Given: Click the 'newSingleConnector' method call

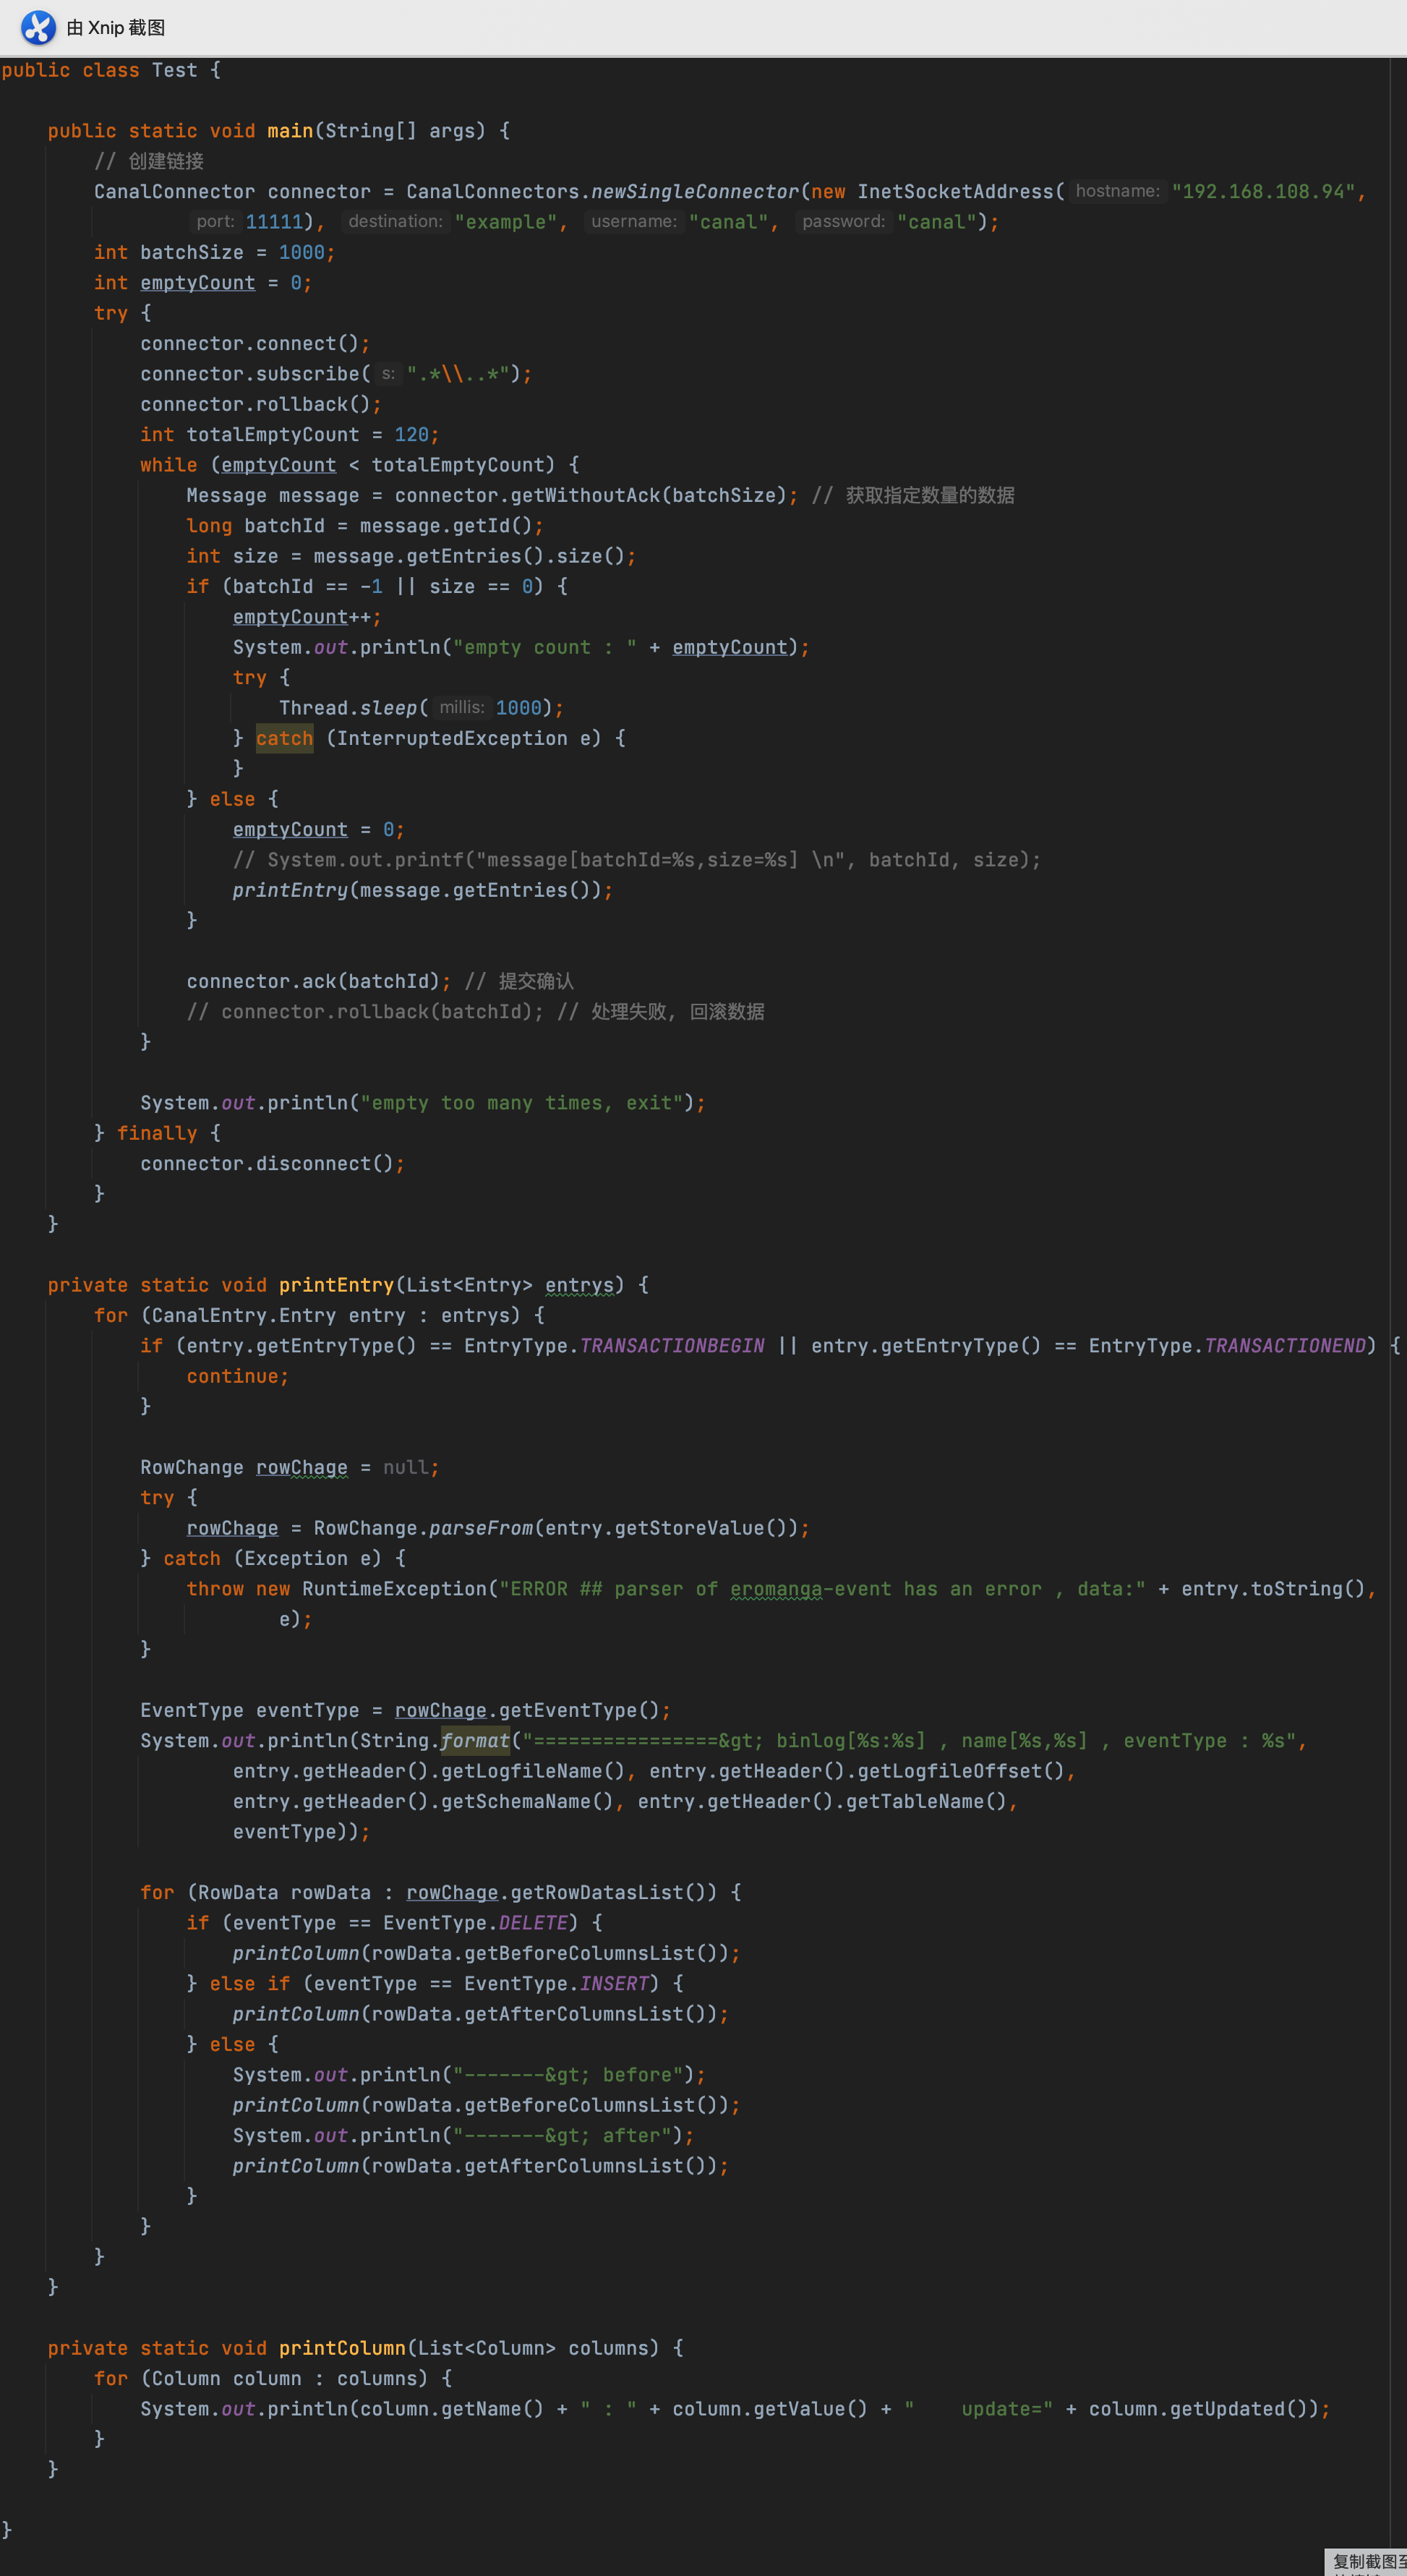Looking at the screenshot, I should click(x=694, y=192).
